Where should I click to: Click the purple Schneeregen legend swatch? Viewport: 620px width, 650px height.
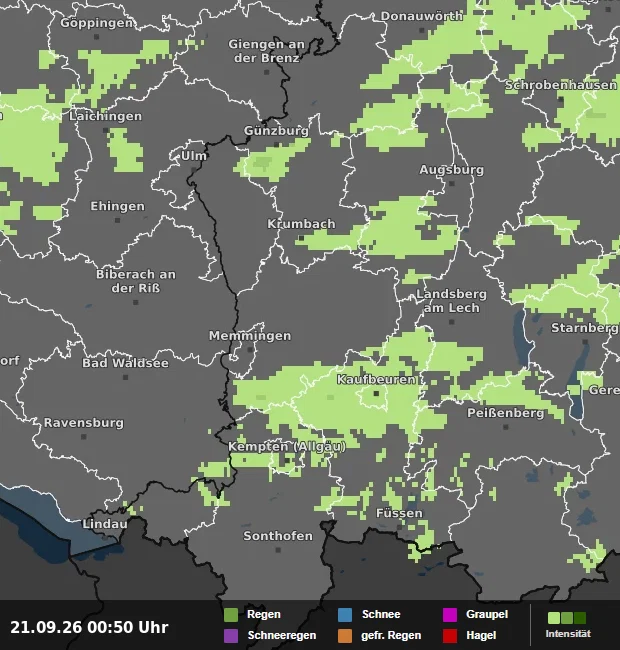point(231,635)
